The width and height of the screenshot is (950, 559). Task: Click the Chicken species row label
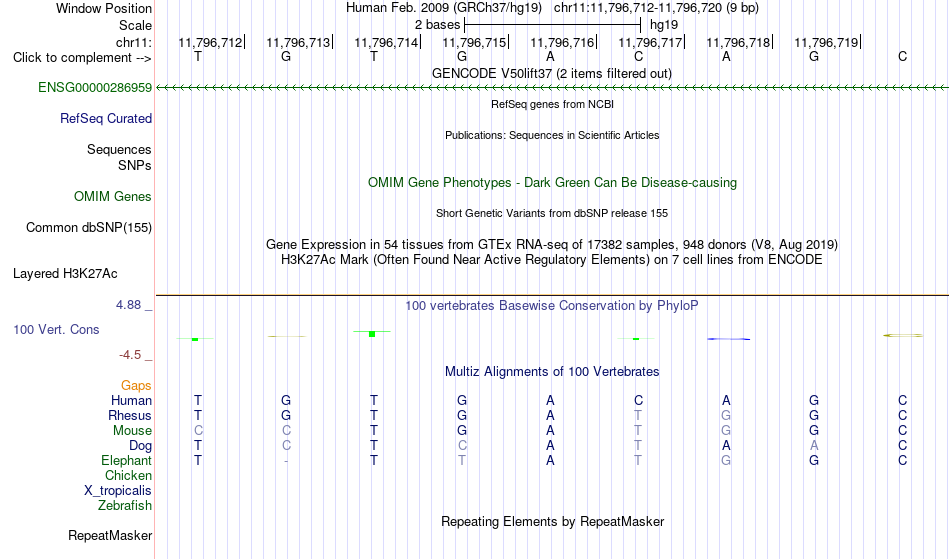(x=128, y=476)
